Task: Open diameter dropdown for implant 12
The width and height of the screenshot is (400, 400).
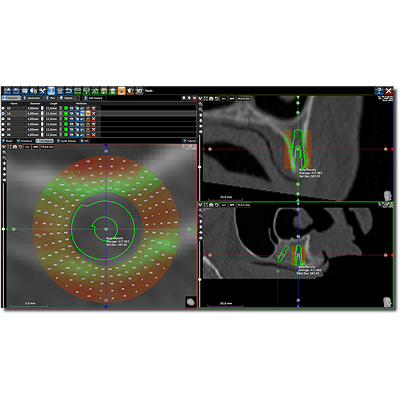Action: point(42,108)
